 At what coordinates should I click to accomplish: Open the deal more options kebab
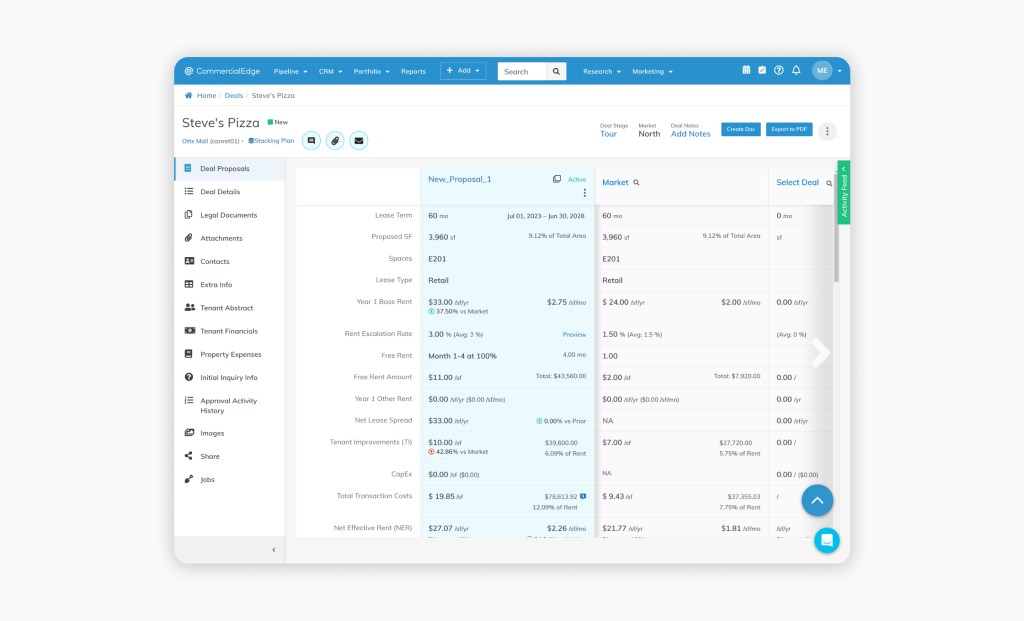(x=827, y=131)
